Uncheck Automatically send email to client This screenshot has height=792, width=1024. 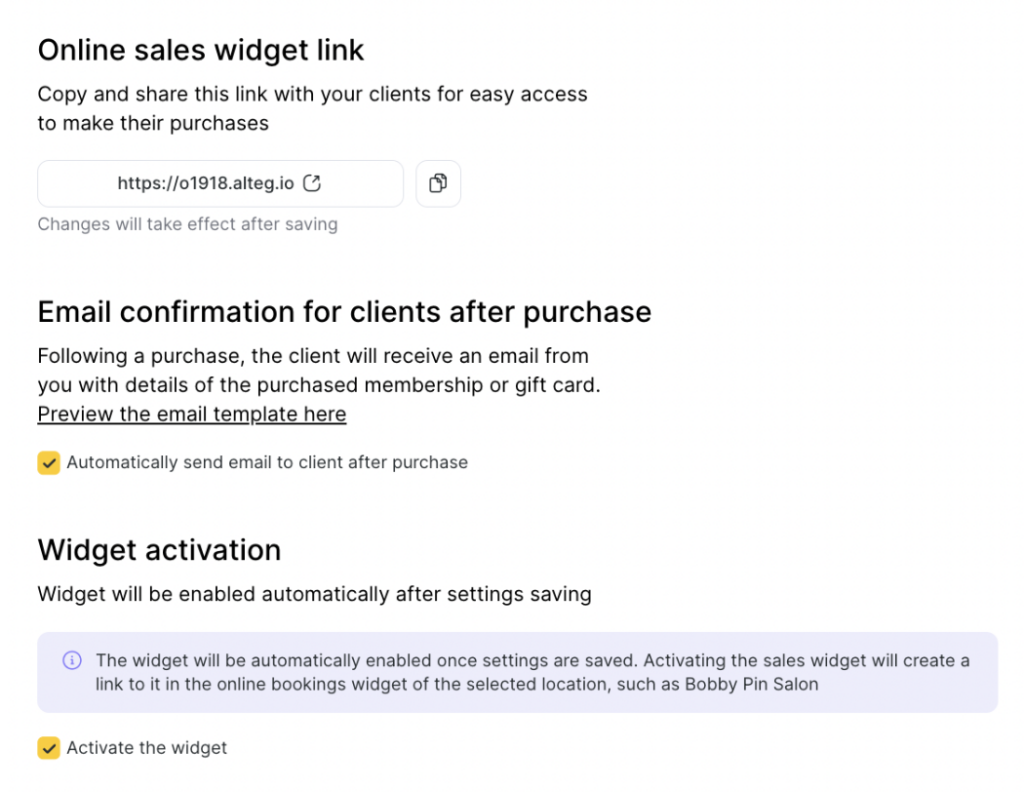coord(49,463)
